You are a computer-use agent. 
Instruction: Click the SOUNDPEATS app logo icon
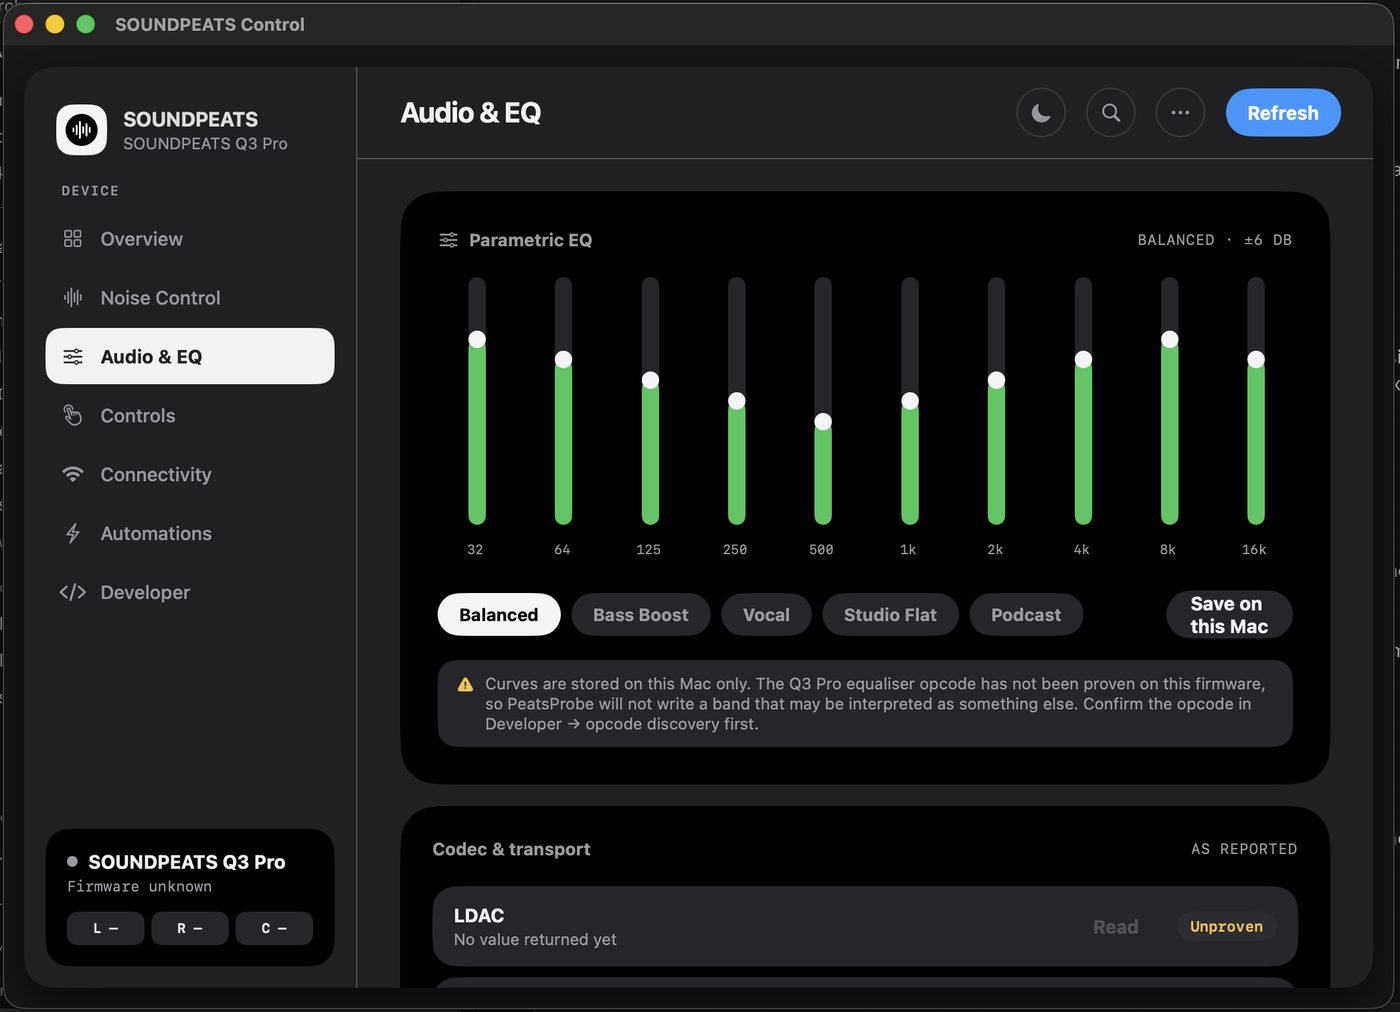(x=82, y=130)
